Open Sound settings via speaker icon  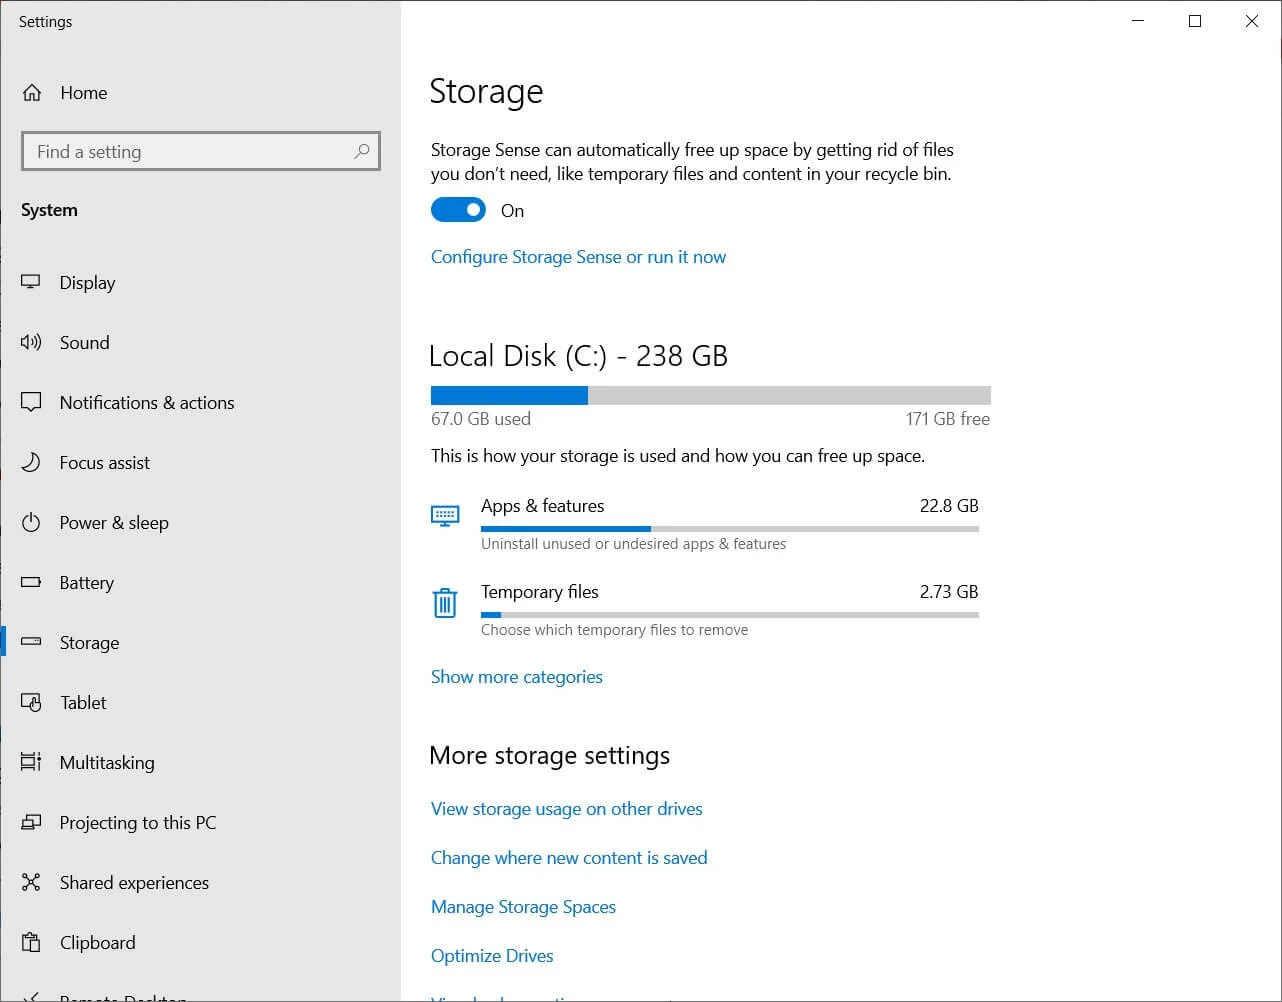point(31,342)
